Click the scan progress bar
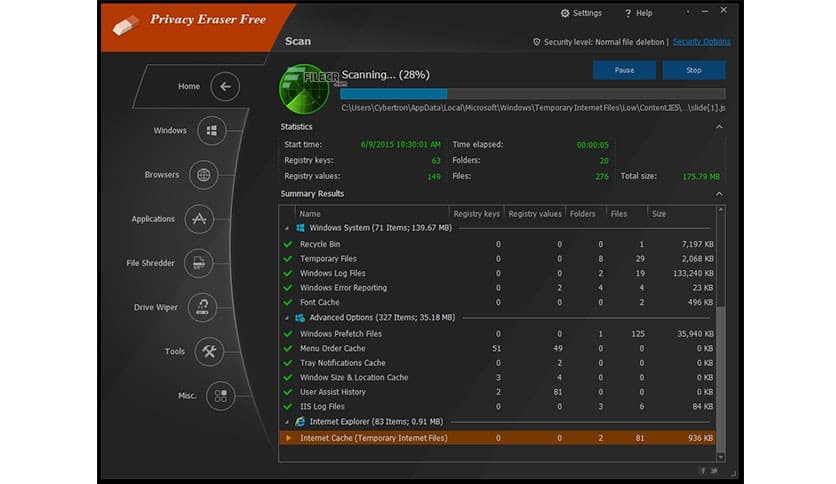836x484 pixels. (x=533, y=94)
